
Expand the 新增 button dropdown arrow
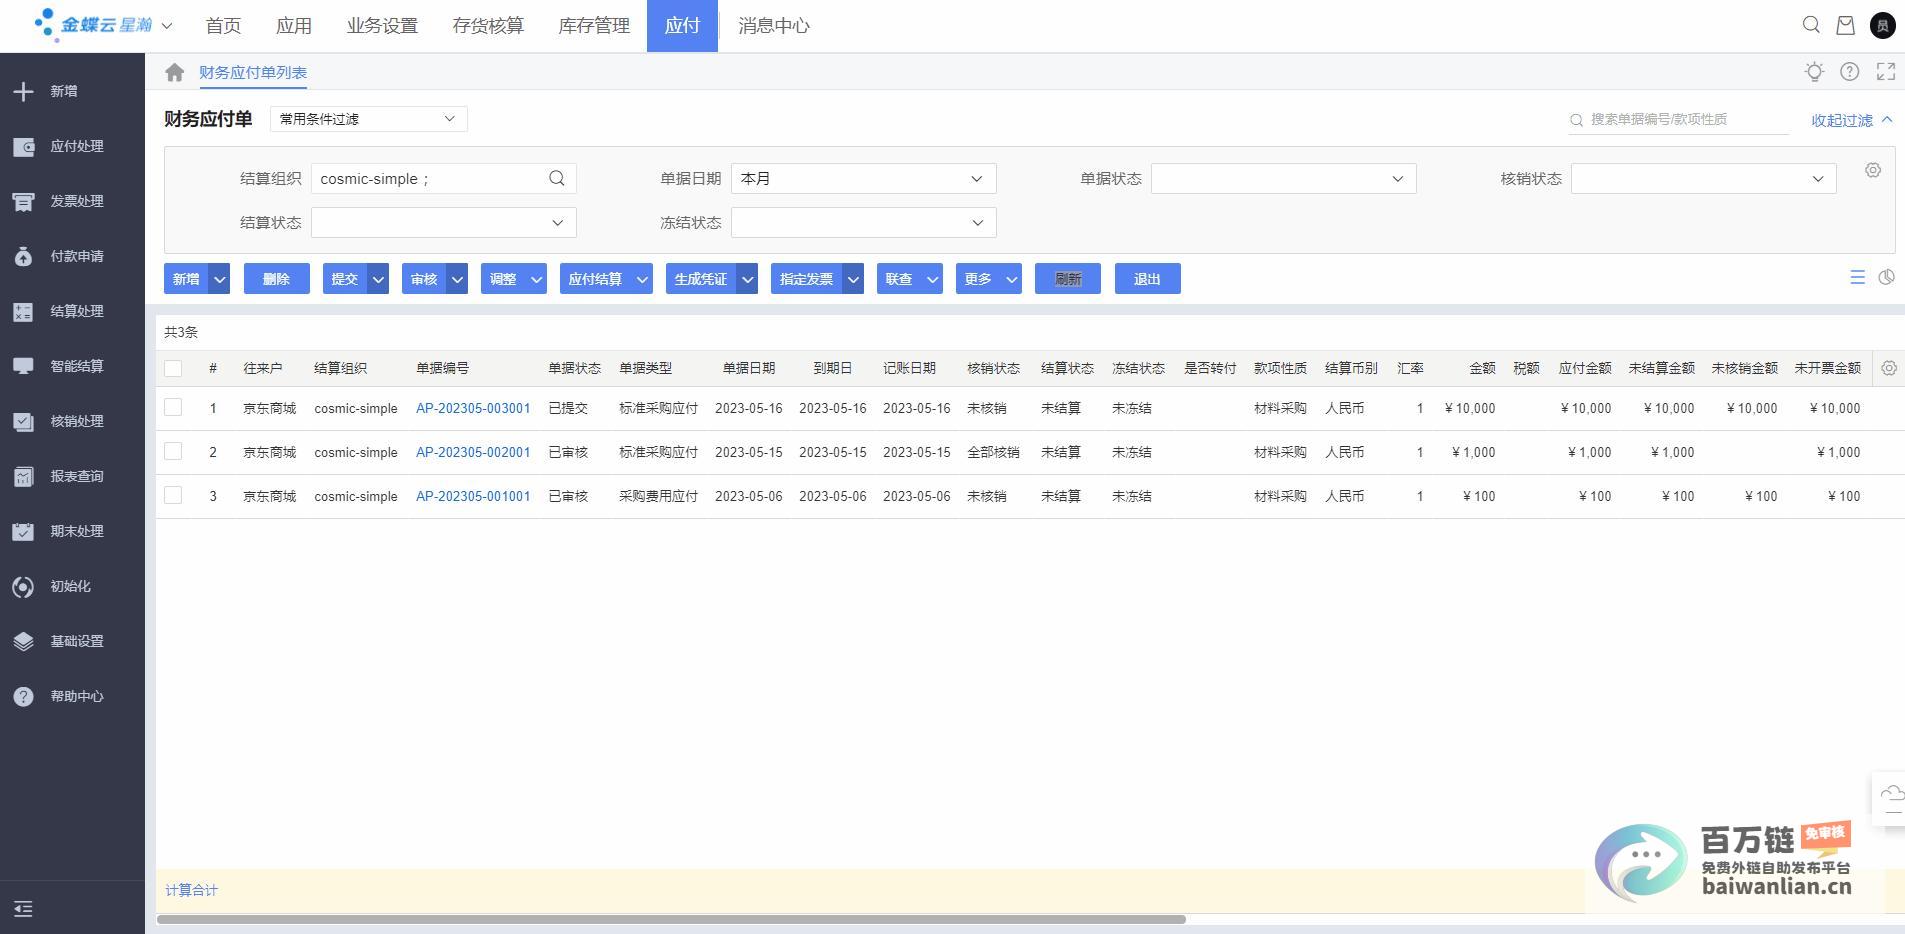[x=220, y=279]
